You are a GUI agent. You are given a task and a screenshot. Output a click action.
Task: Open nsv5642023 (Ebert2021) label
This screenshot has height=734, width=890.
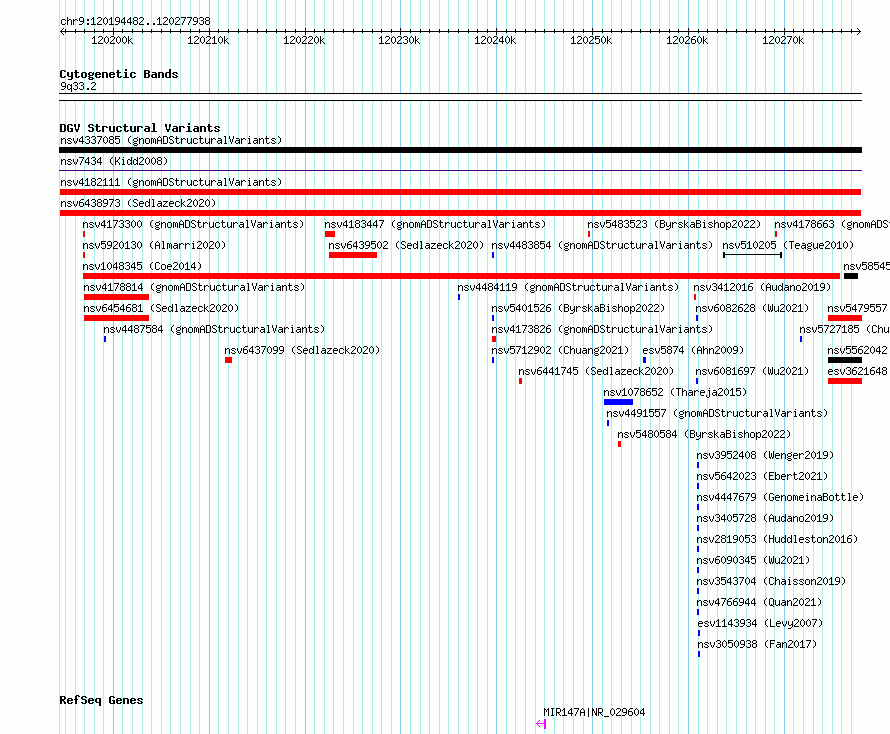(x=762, y=476)
